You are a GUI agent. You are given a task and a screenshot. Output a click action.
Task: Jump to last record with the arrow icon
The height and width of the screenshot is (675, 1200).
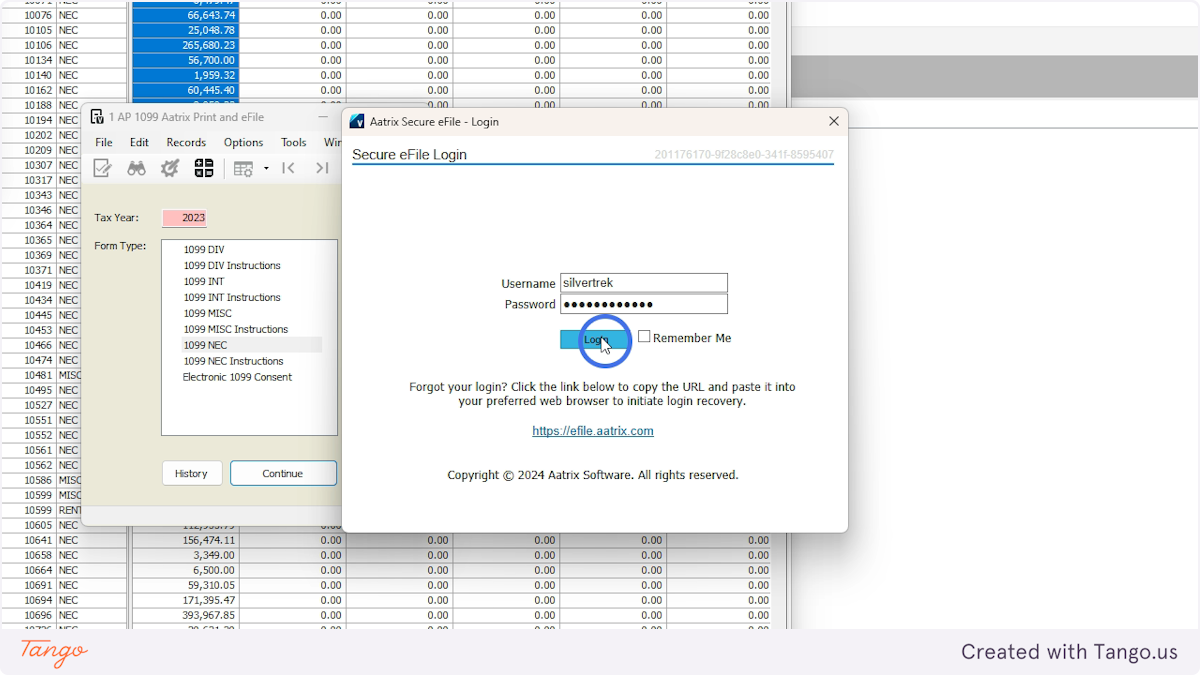(323, 168)
